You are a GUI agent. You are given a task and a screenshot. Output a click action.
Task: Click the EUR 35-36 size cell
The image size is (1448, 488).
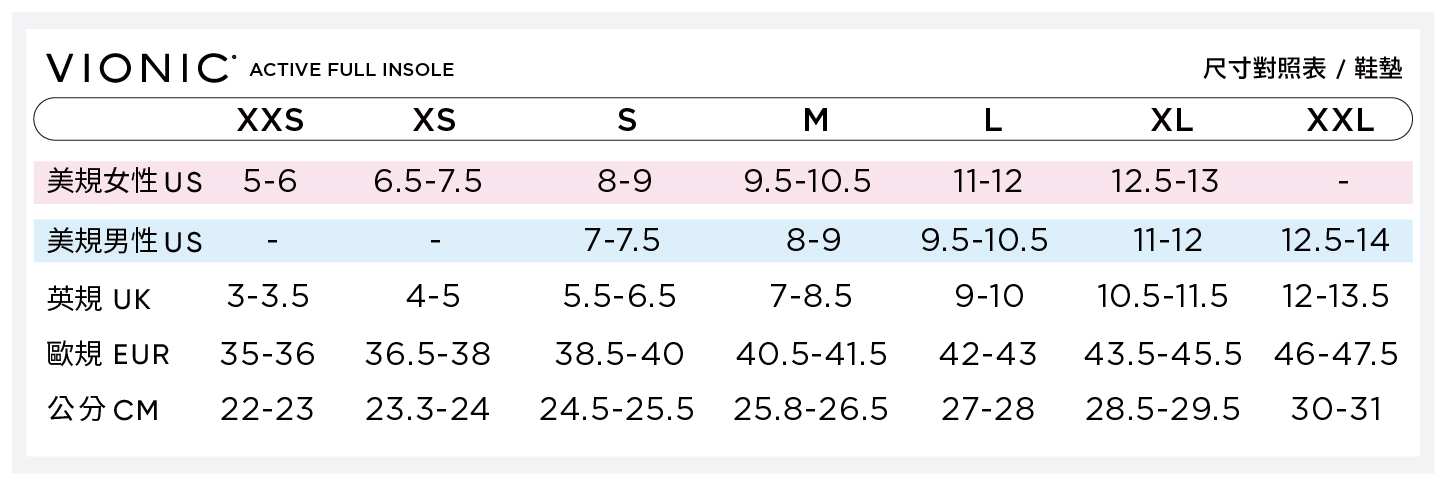point(267,354)
